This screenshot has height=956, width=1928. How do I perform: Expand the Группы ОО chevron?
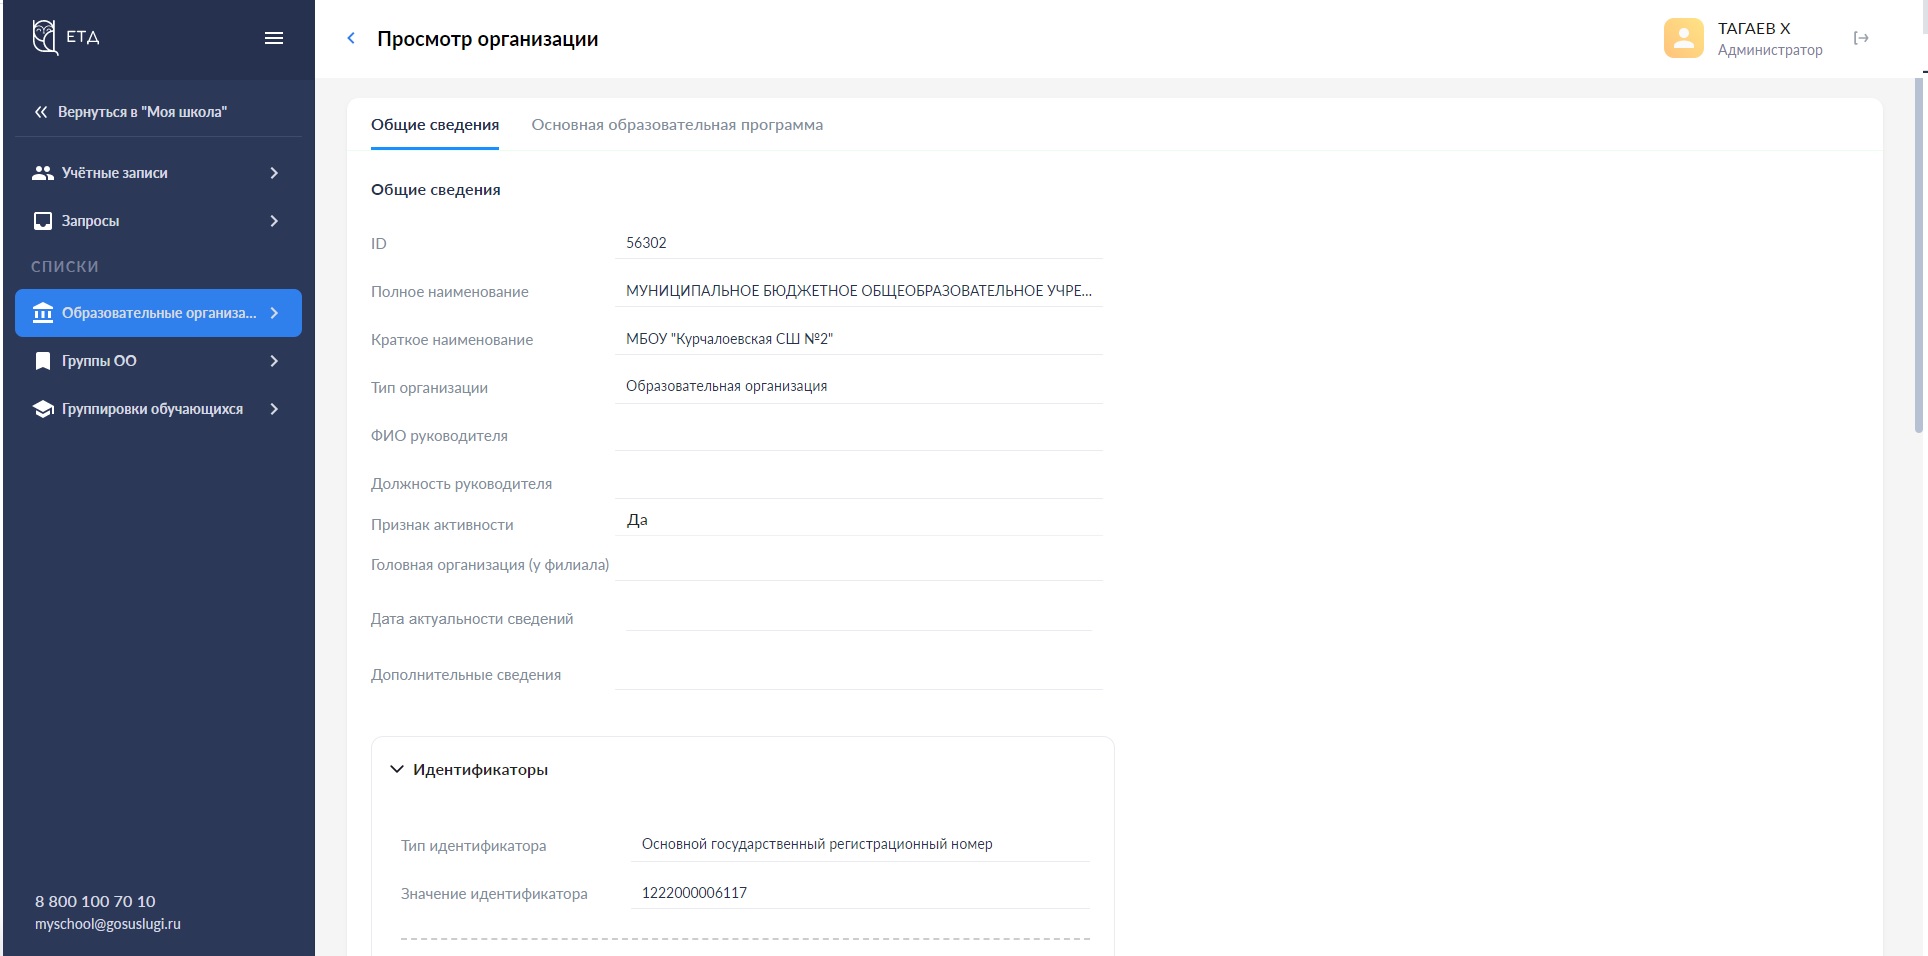pos(274,361)
